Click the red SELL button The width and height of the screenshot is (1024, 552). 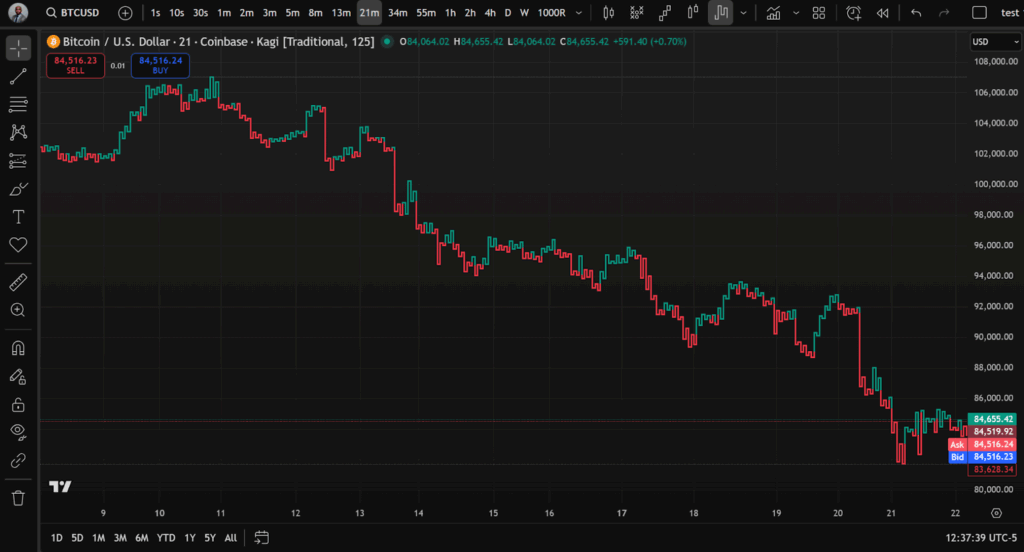pyautogui.click(x=75, y=65)
